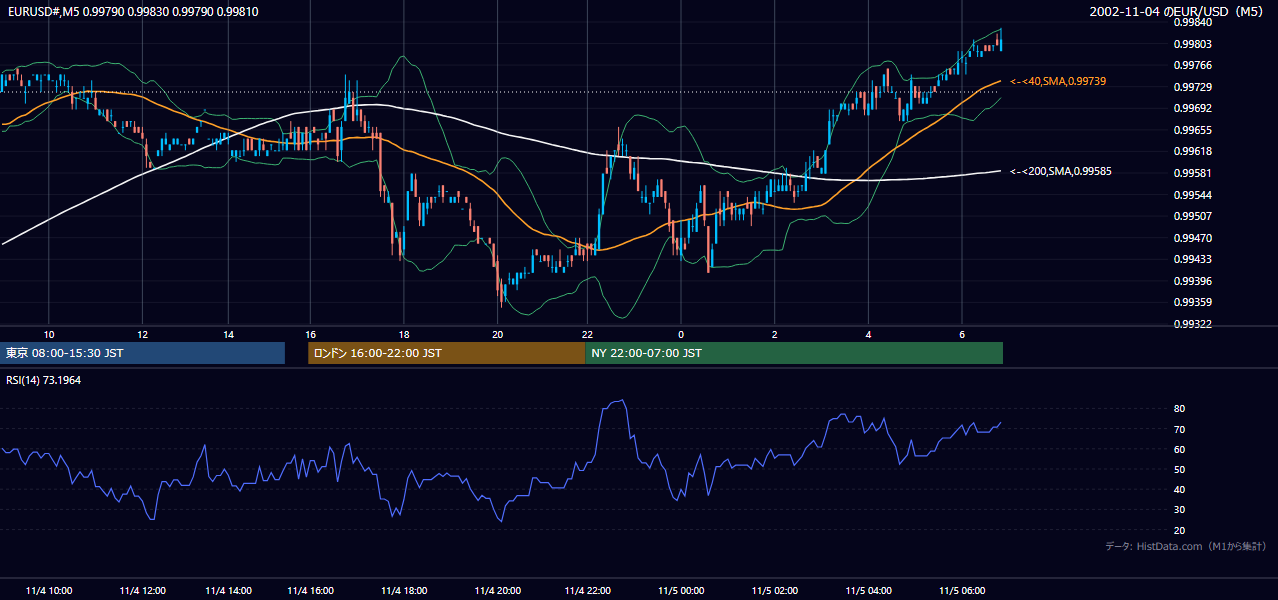Click the NY 22:00-07:00 JST session bar

pyautogui.click(x=794, y=353)
